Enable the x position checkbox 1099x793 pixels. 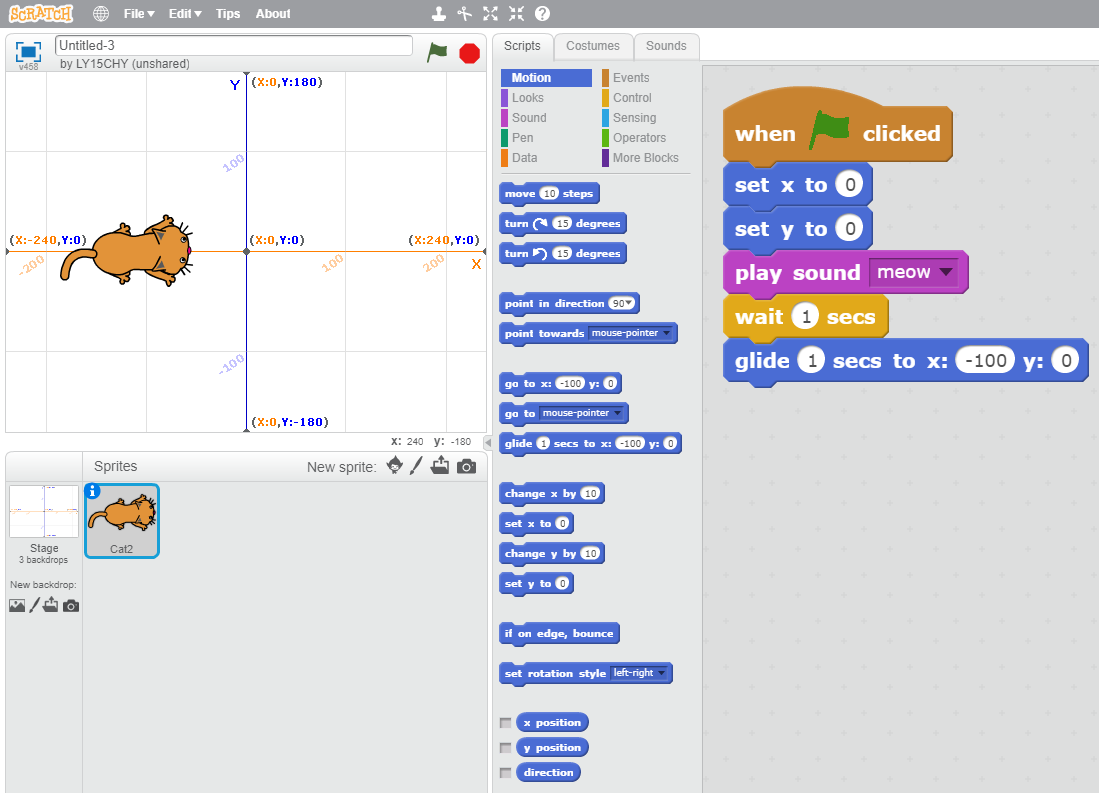click(x=506, y=723)
